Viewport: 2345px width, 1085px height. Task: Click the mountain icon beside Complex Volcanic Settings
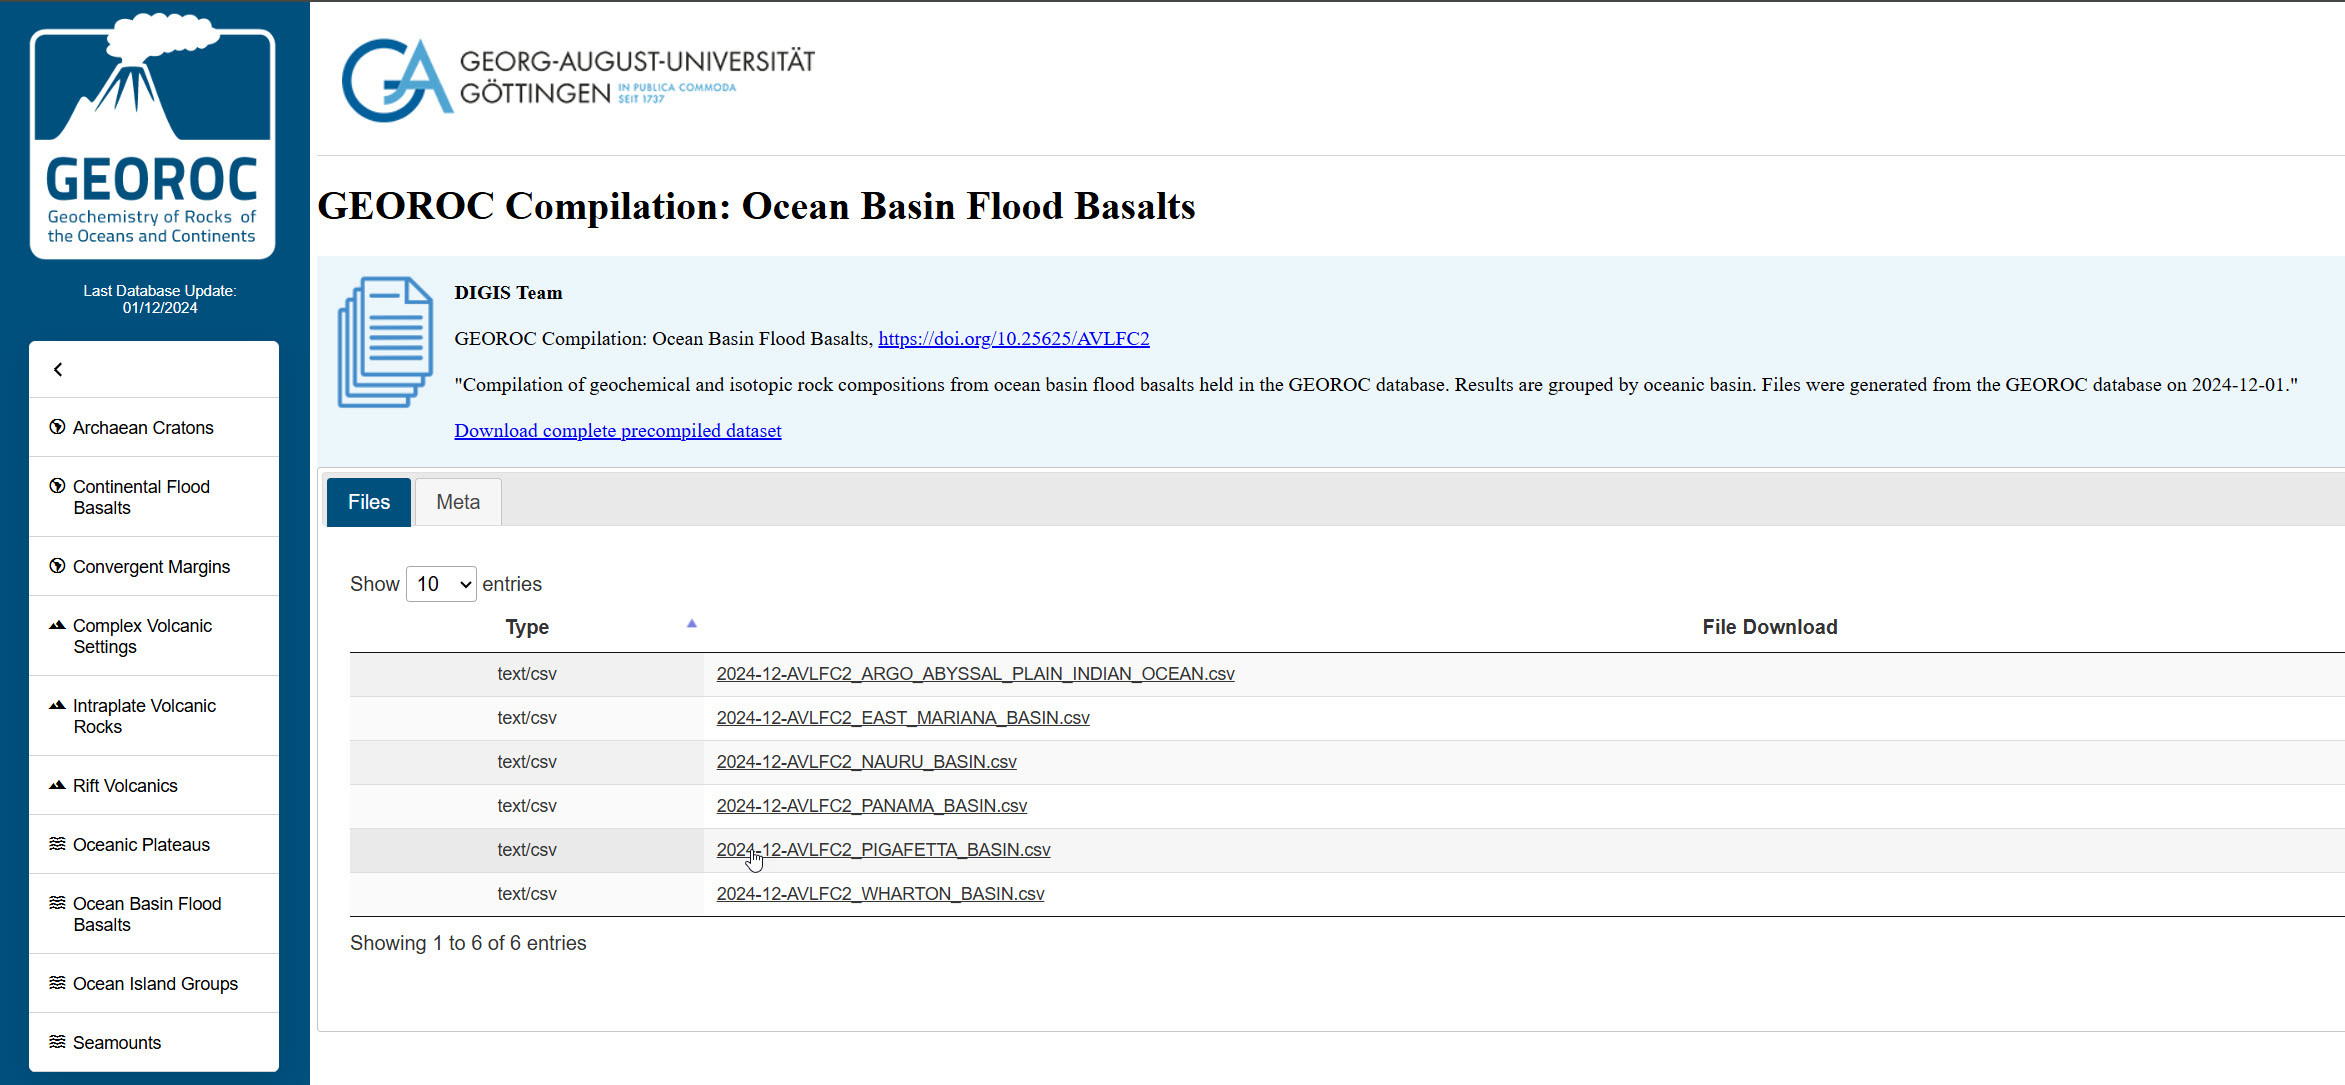coord(58,625)
